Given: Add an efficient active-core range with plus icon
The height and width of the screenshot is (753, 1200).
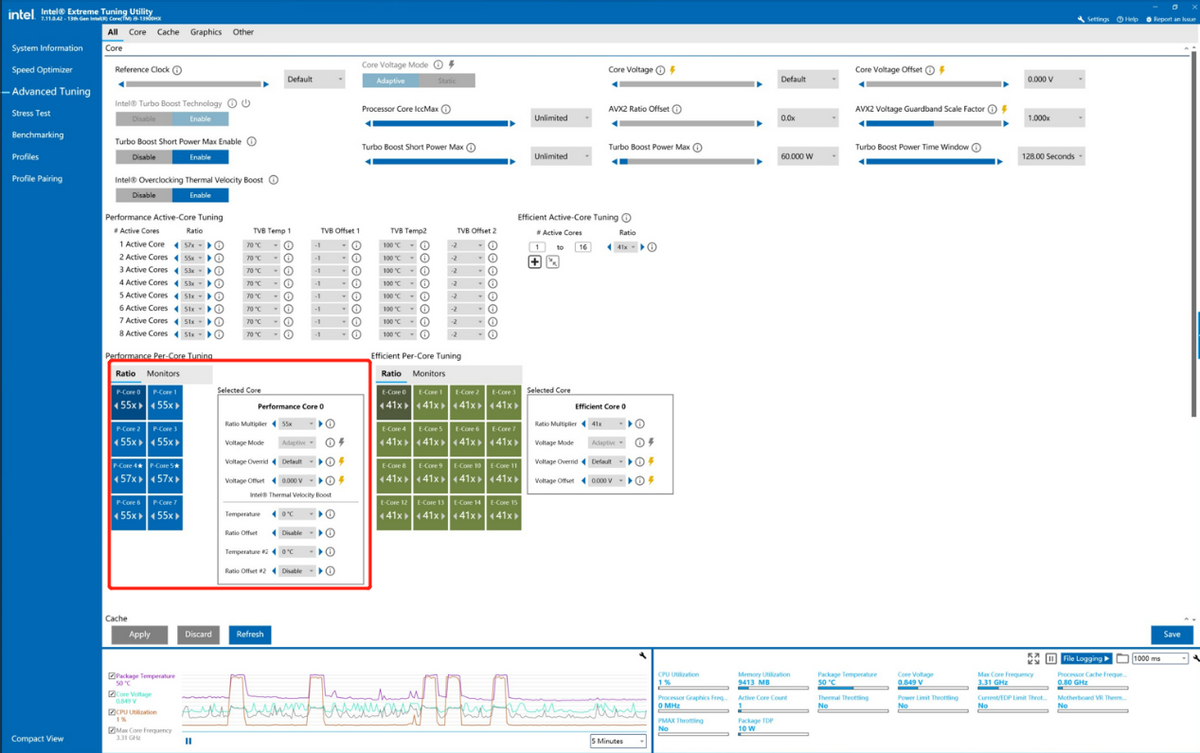Looking at the screenshot, I should (x=535, y=262).
